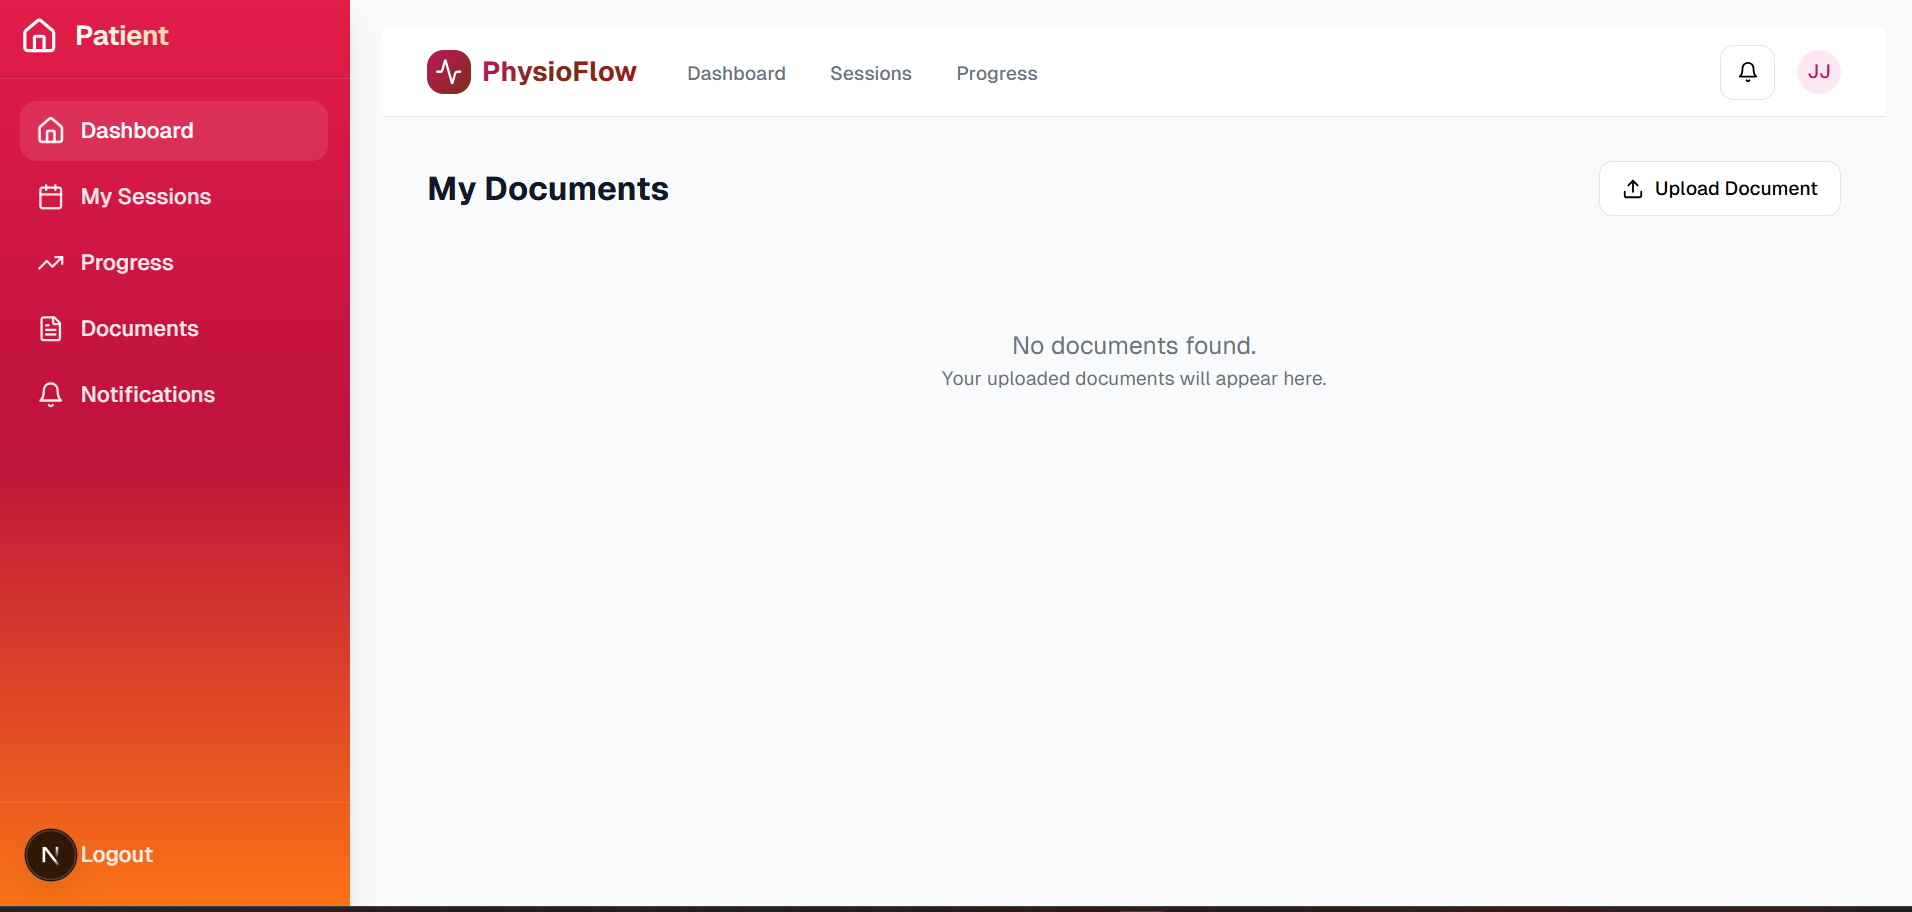Click the Patient title in sidebar header
1912x912 pixels.
click(x=122, y=36)
